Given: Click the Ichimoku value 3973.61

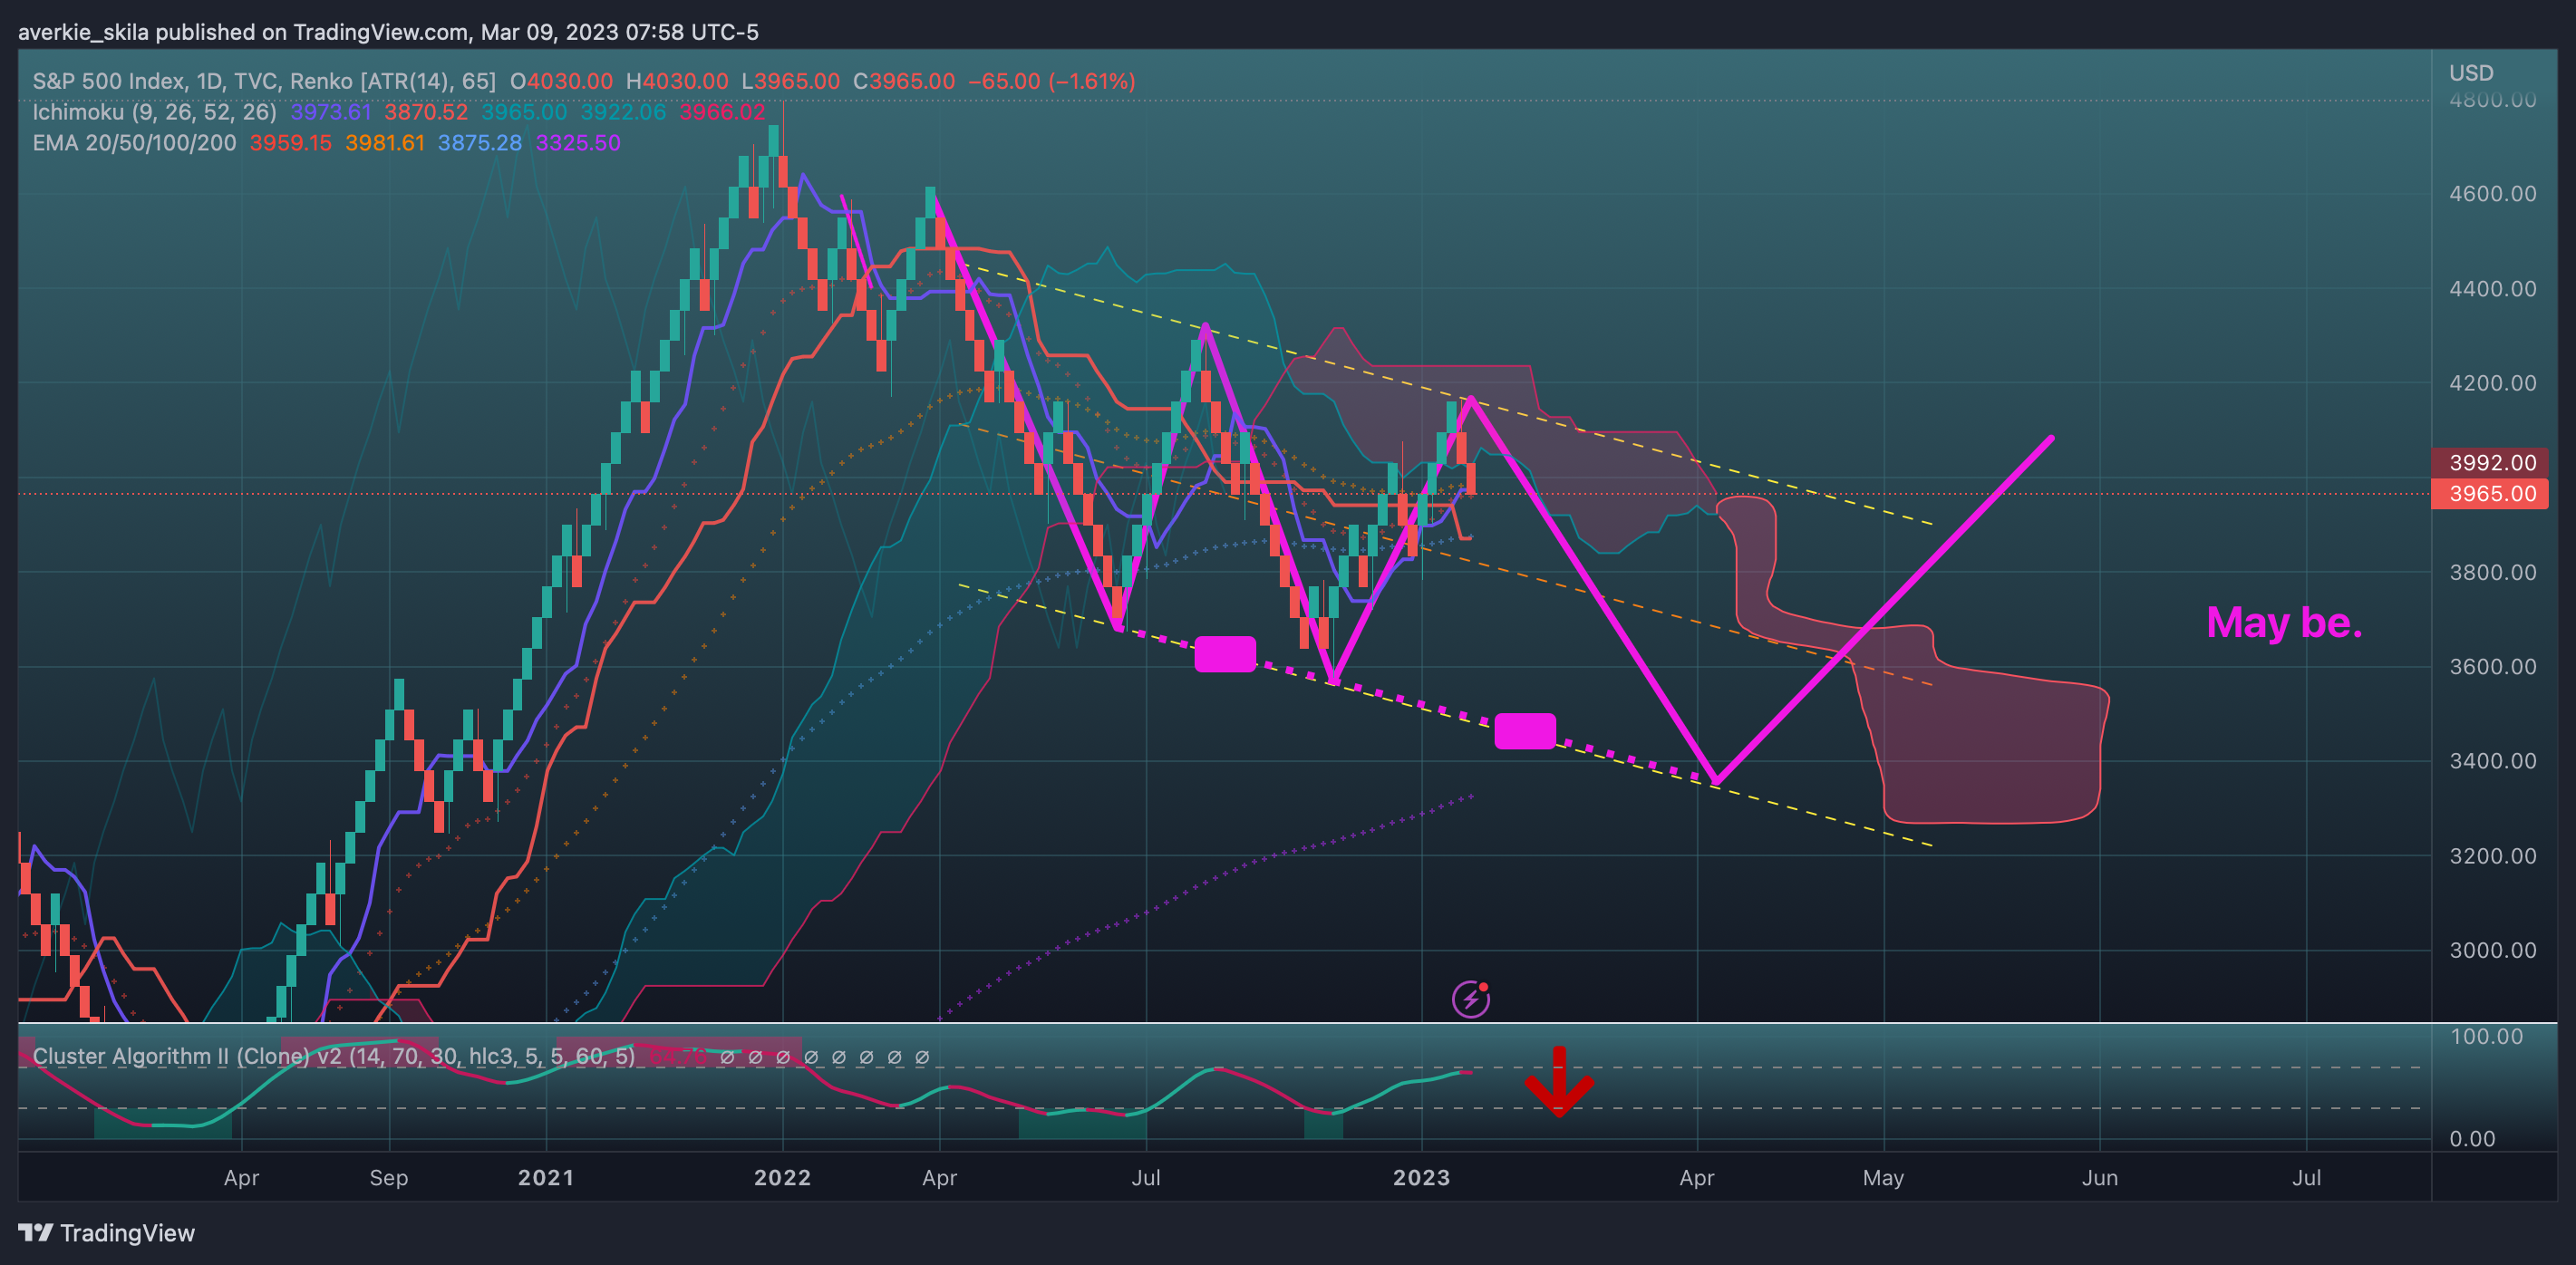Looking at the screenshot, I should point(330,112).
